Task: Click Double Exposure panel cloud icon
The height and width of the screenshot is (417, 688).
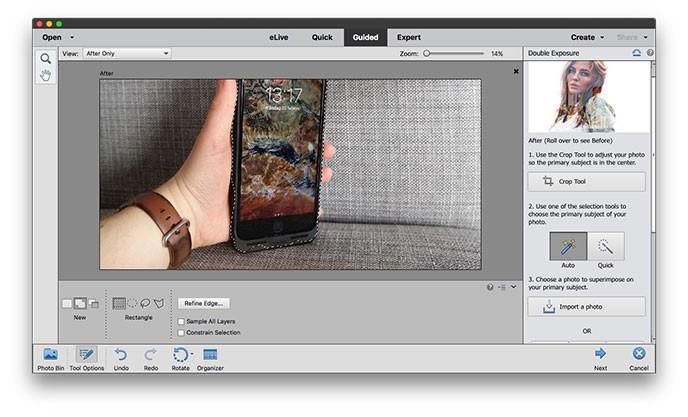Action: (636, 53)
